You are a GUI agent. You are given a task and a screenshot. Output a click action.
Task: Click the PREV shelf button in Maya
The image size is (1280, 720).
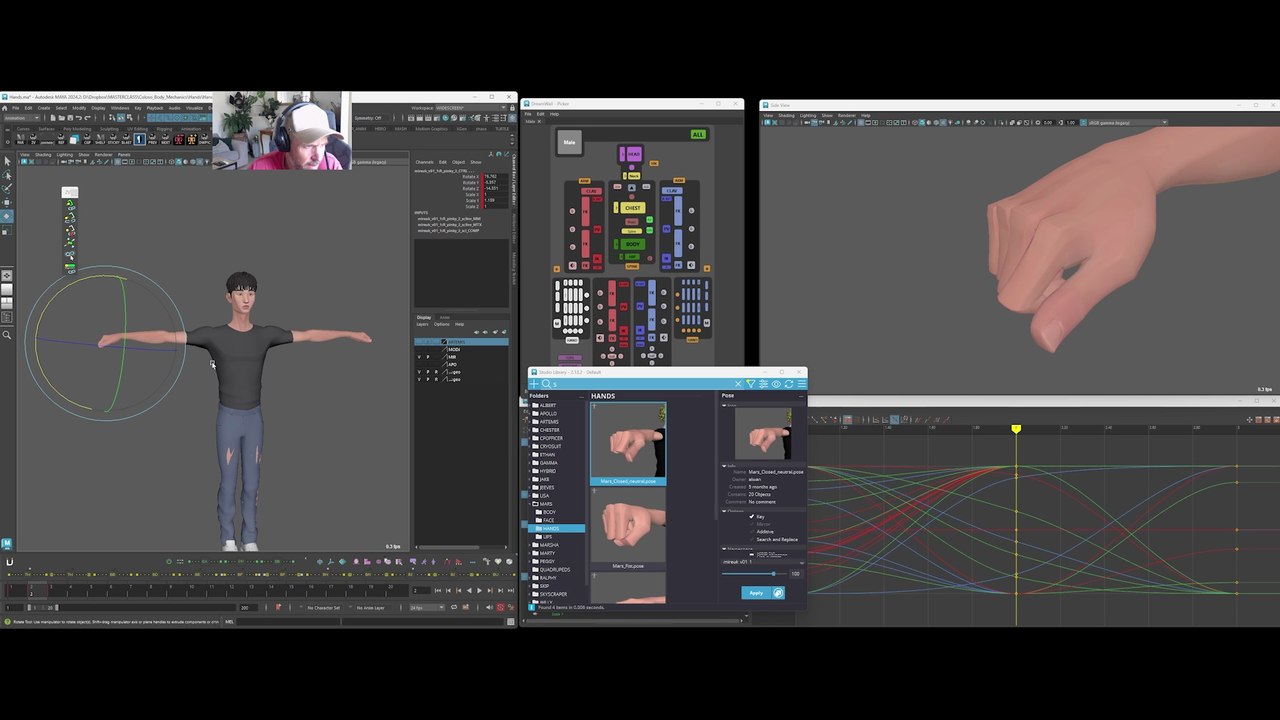152,139
